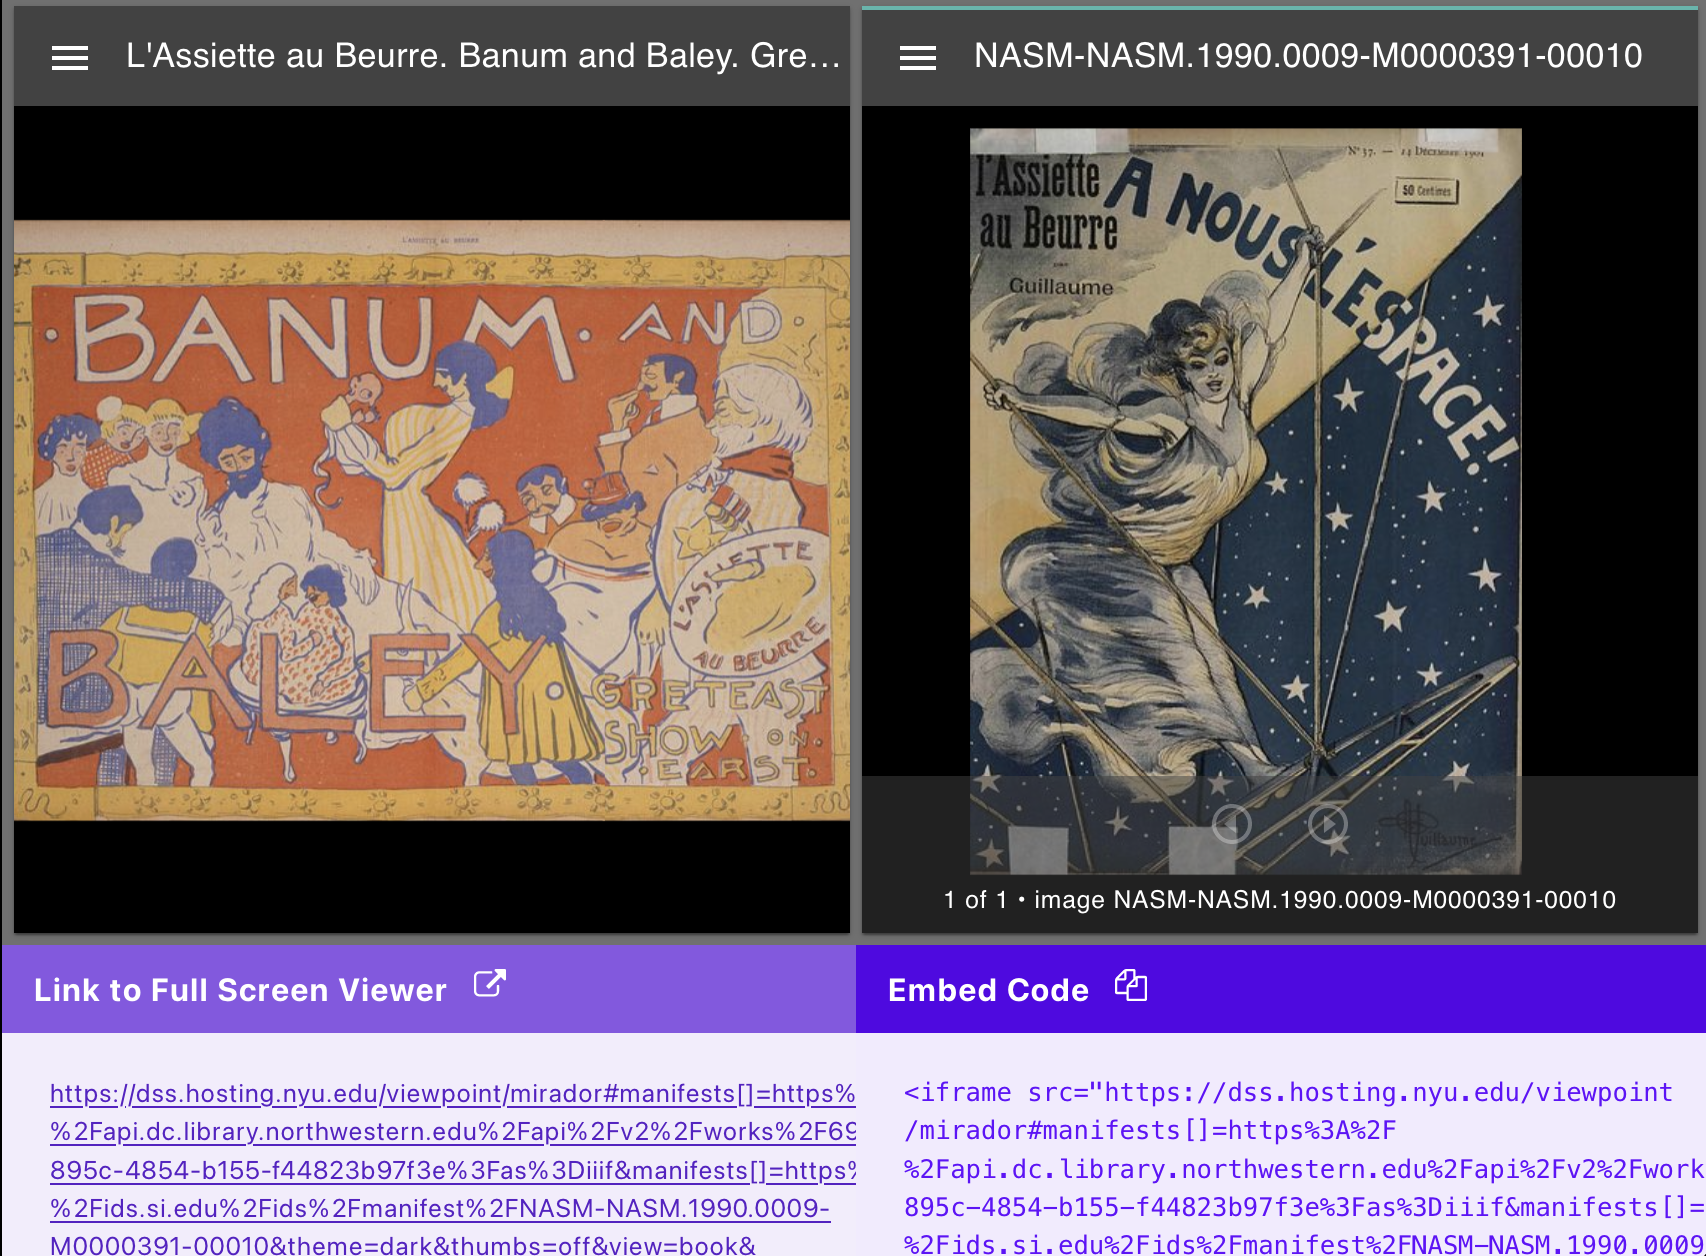Click the L'Assiette au Beurre window title
Image resolution: width=1706 pixels, height=1256 pixels.
483,56
